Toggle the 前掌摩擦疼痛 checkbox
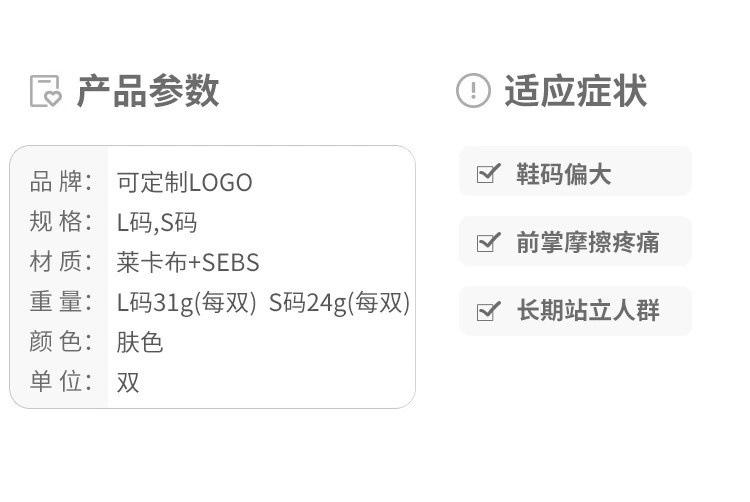 click(x=488, y=242)
